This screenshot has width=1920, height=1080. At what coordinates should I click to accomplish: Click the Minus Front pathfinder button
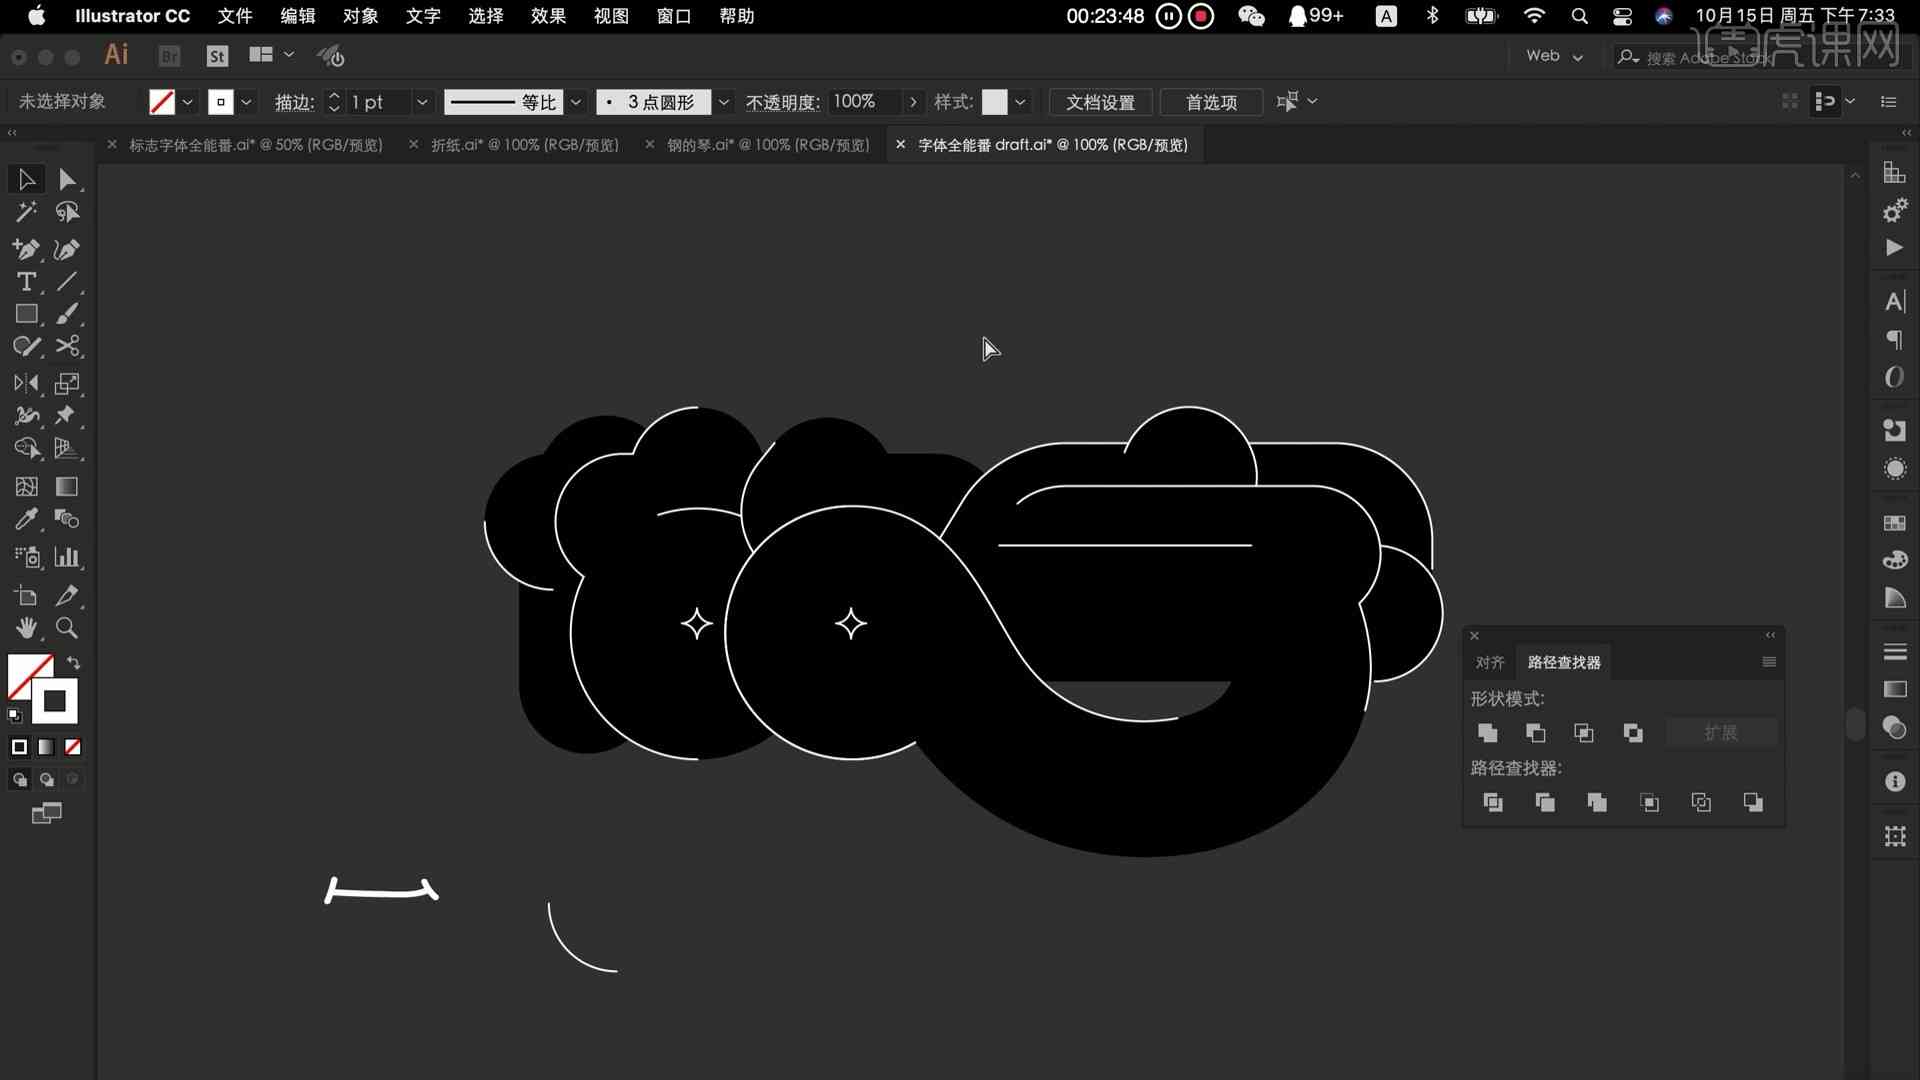coord(1536,733)
